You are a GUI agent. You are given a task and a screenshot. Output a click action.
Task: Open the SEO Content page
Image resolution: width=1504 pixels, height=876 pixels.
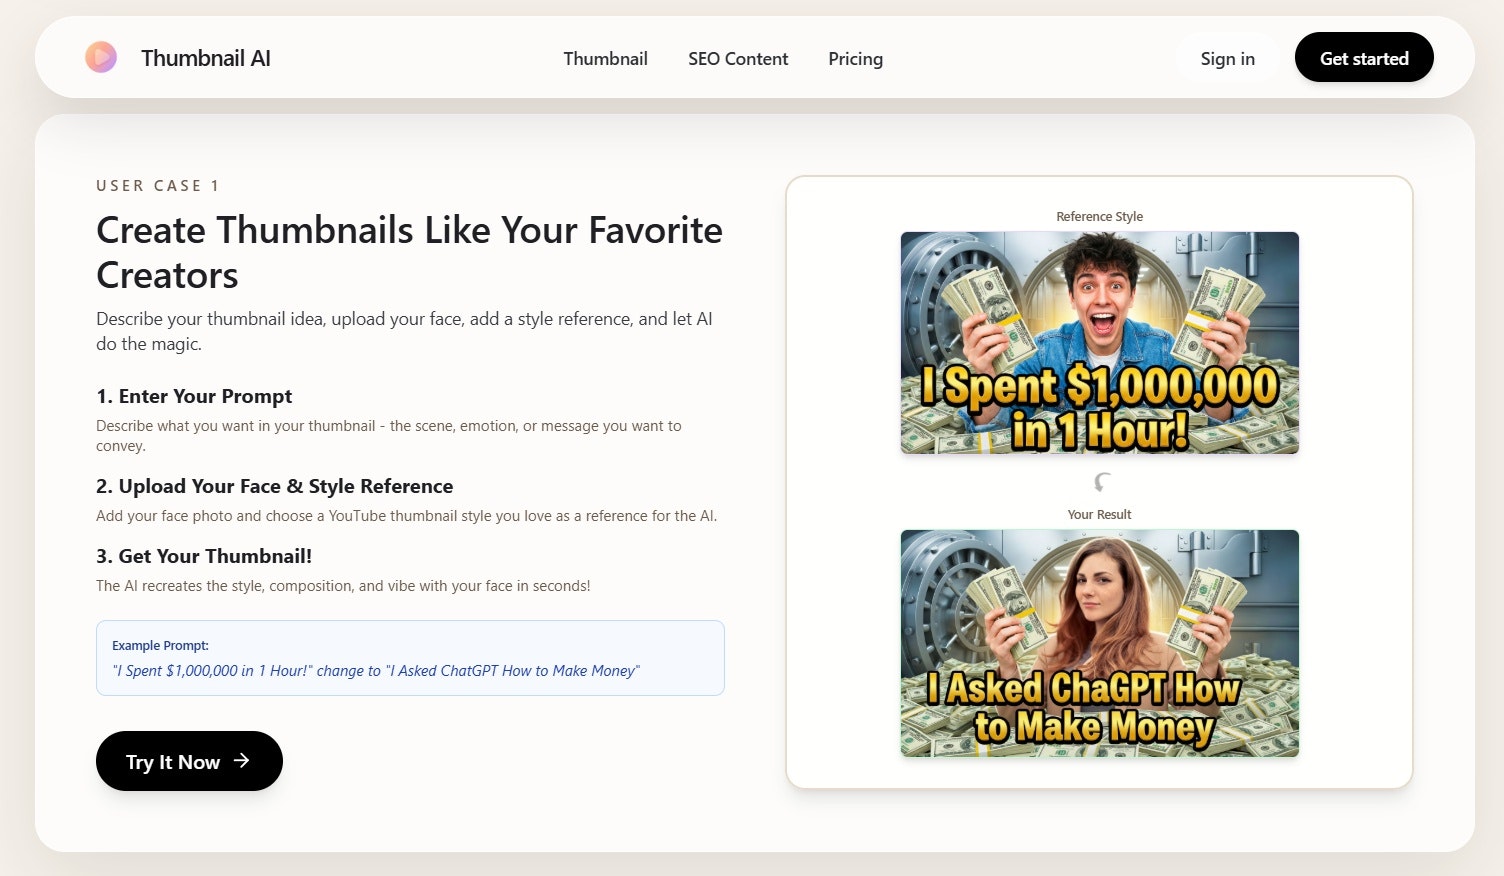(x=738, y=58)
